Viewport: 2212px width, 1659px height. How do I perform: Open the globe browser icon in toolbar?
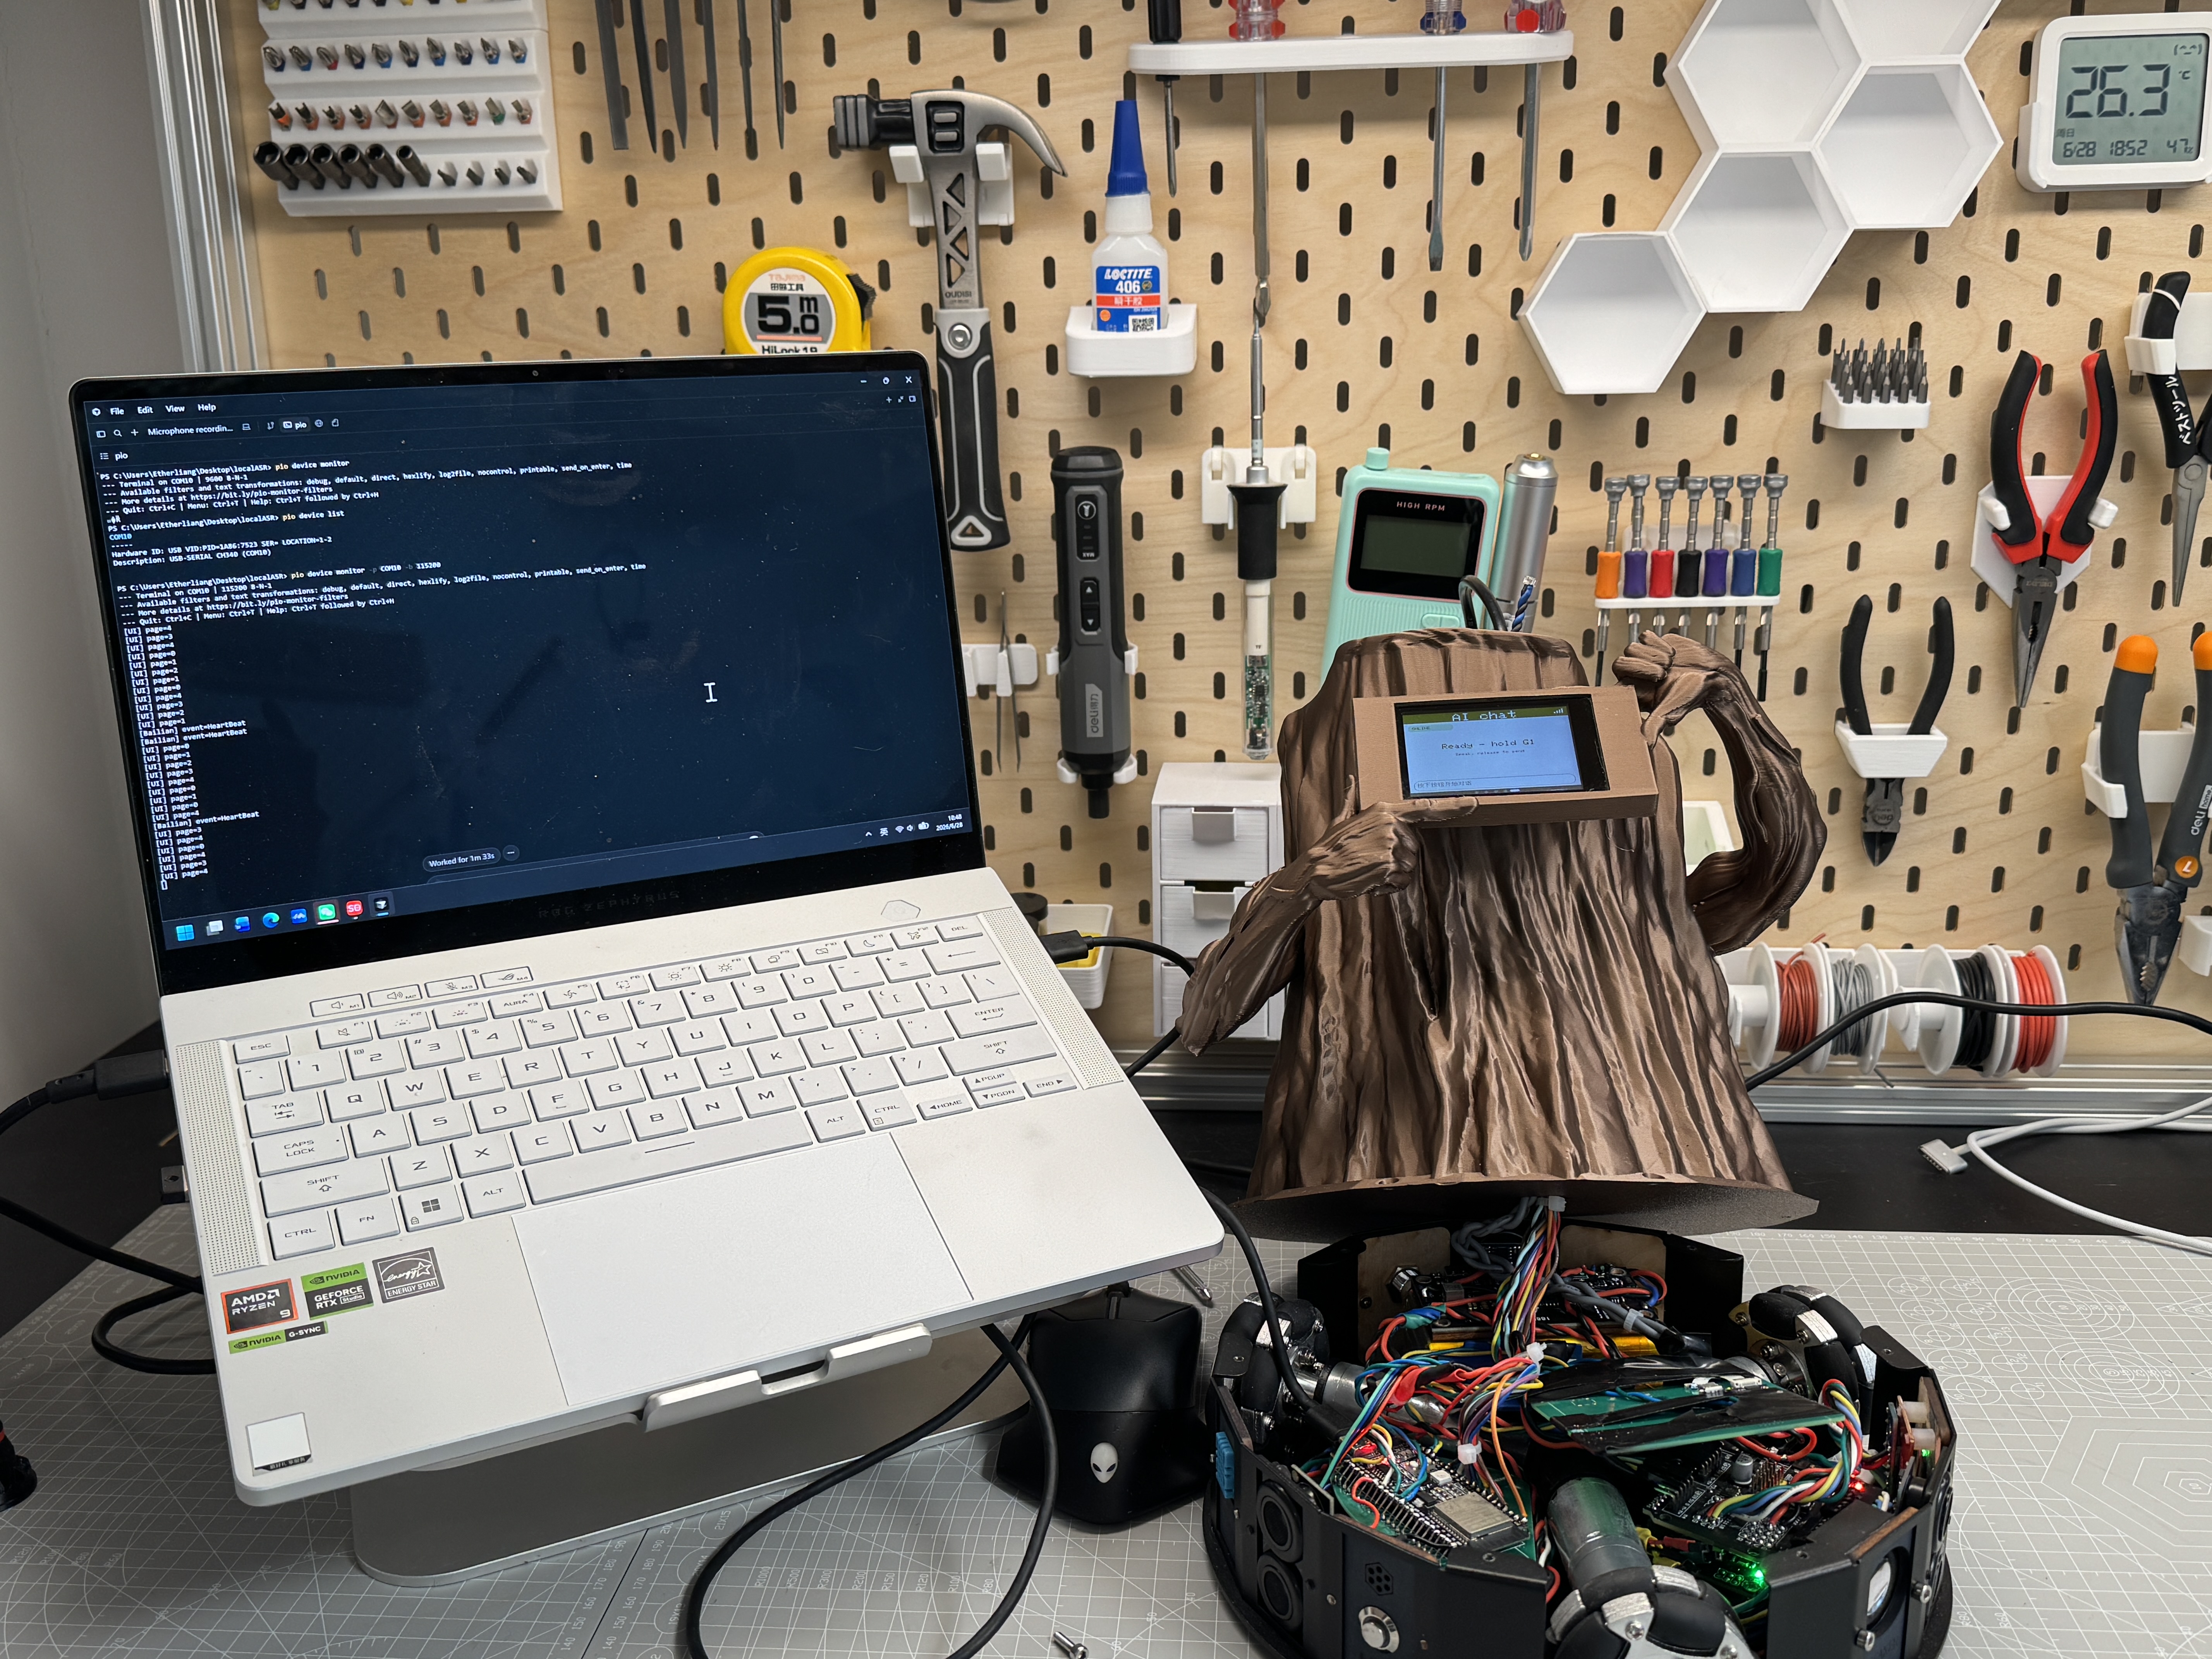(x=319, y=423)
